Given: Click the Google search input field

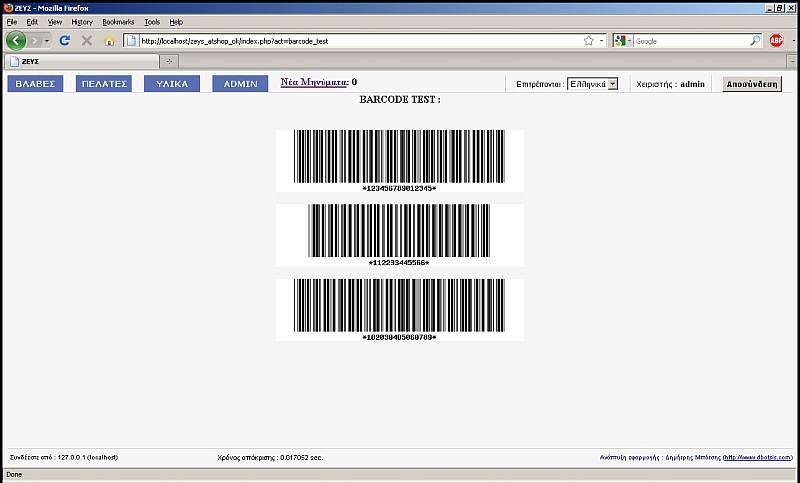Looking at the screenshot, I should [x=691, y=41].
